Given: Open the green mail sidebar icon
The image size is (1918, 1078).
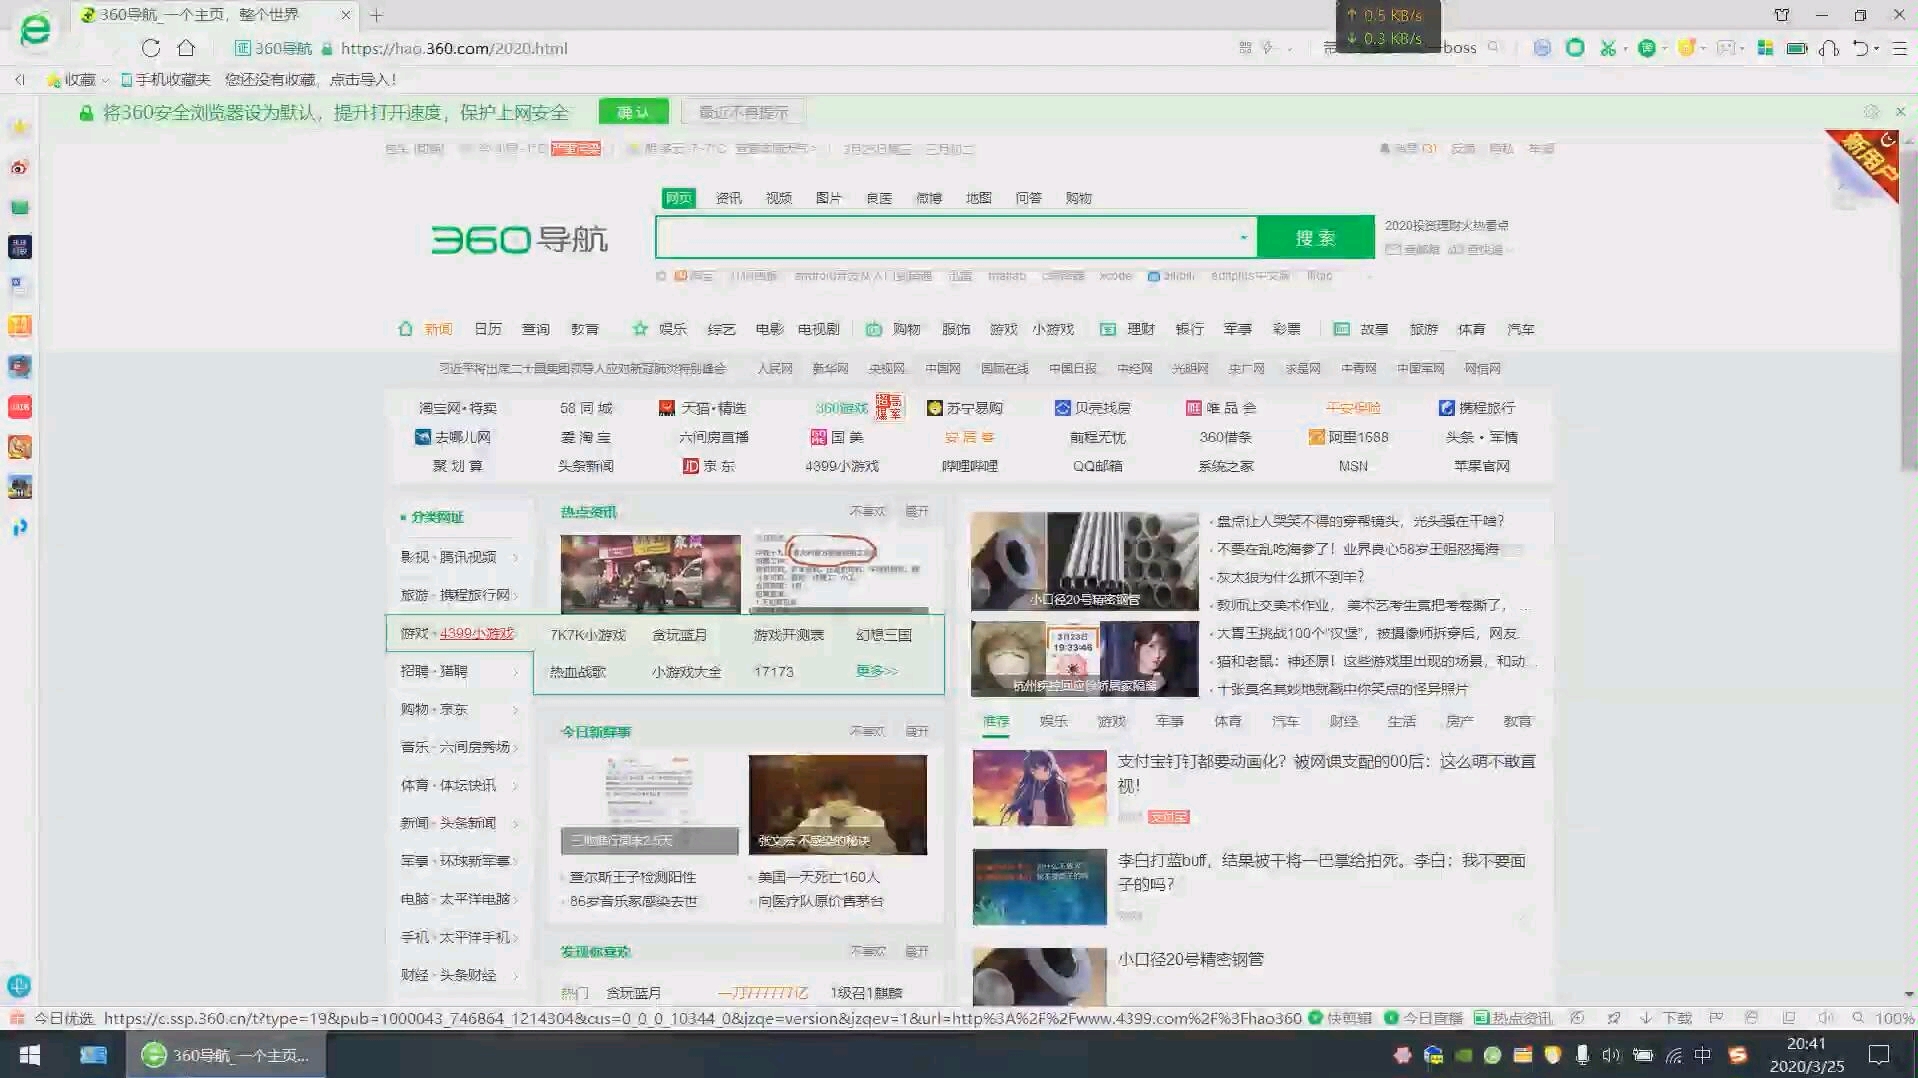Looking at the screenshot, I should (20, 207).
